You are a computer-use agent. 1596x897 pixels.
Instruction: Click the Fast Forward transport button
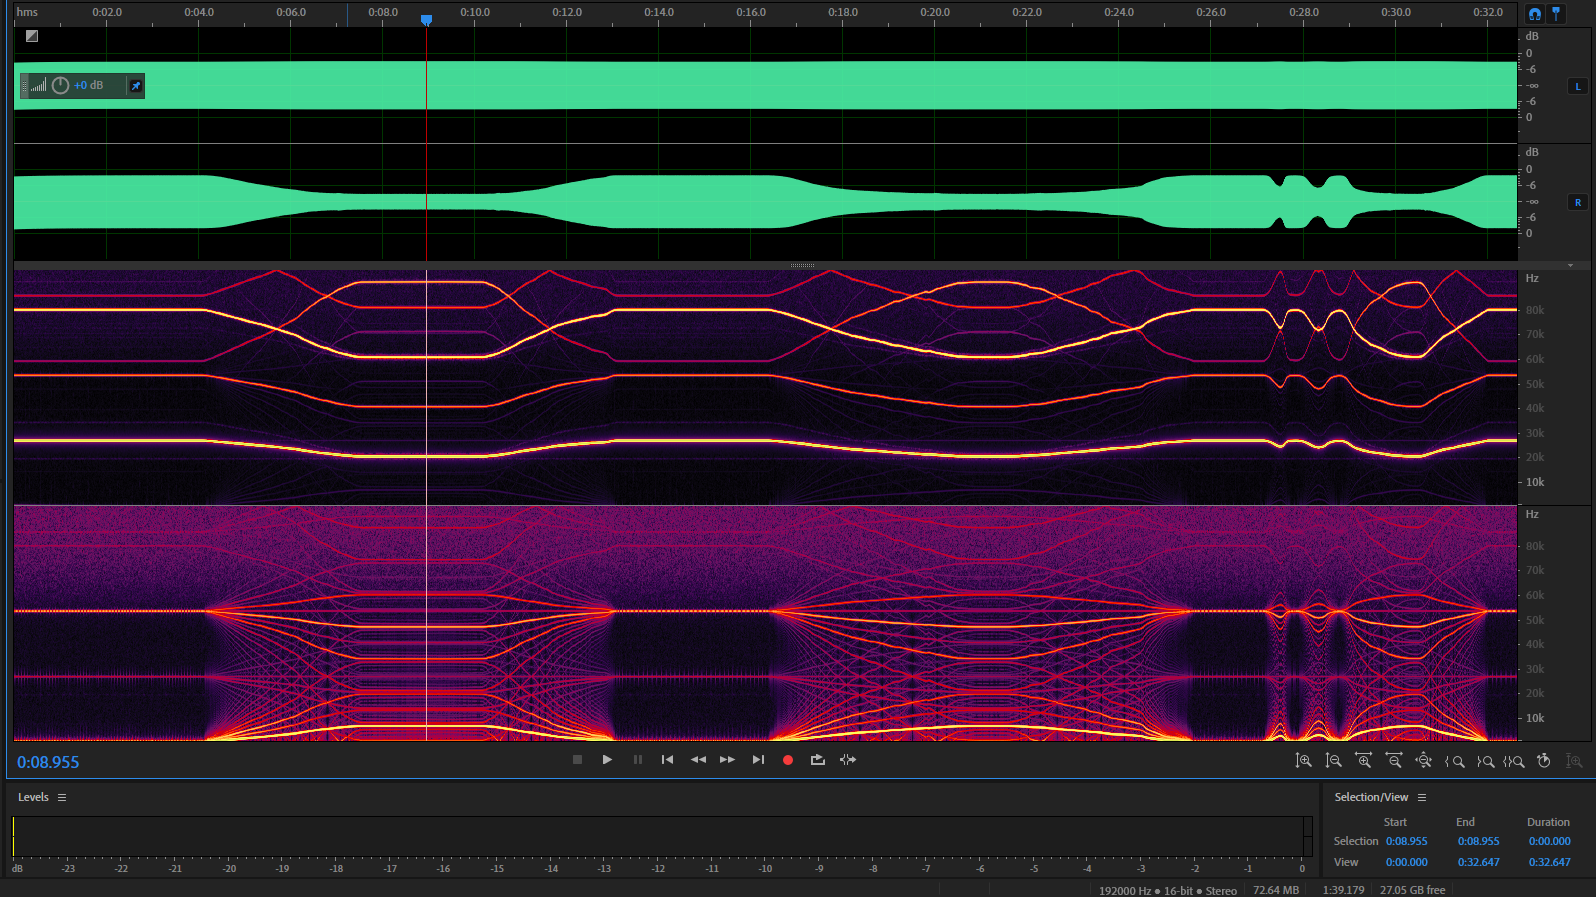[x=728, y=760]
